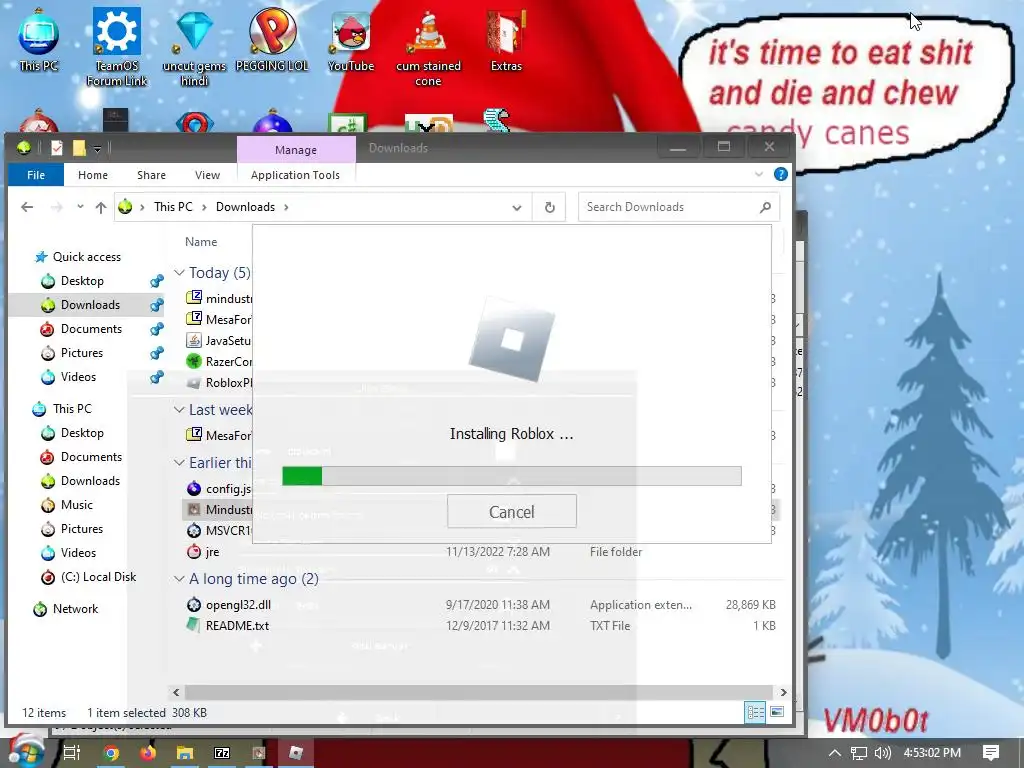
Task: Open 7-Zip from taskbar
Action: [222, 753]
